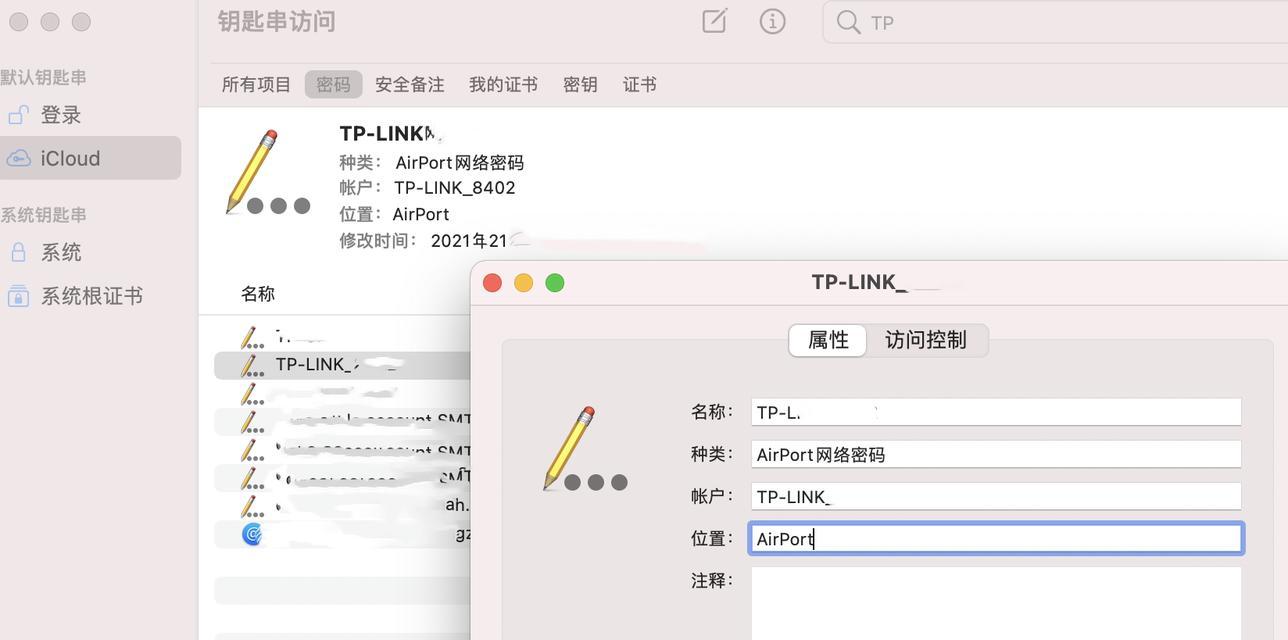This screenshot has width=1288, height=640.
Task: Minimize the TP-LINK_ detail window
Action: pyautogui.click(x=523, y=283)
